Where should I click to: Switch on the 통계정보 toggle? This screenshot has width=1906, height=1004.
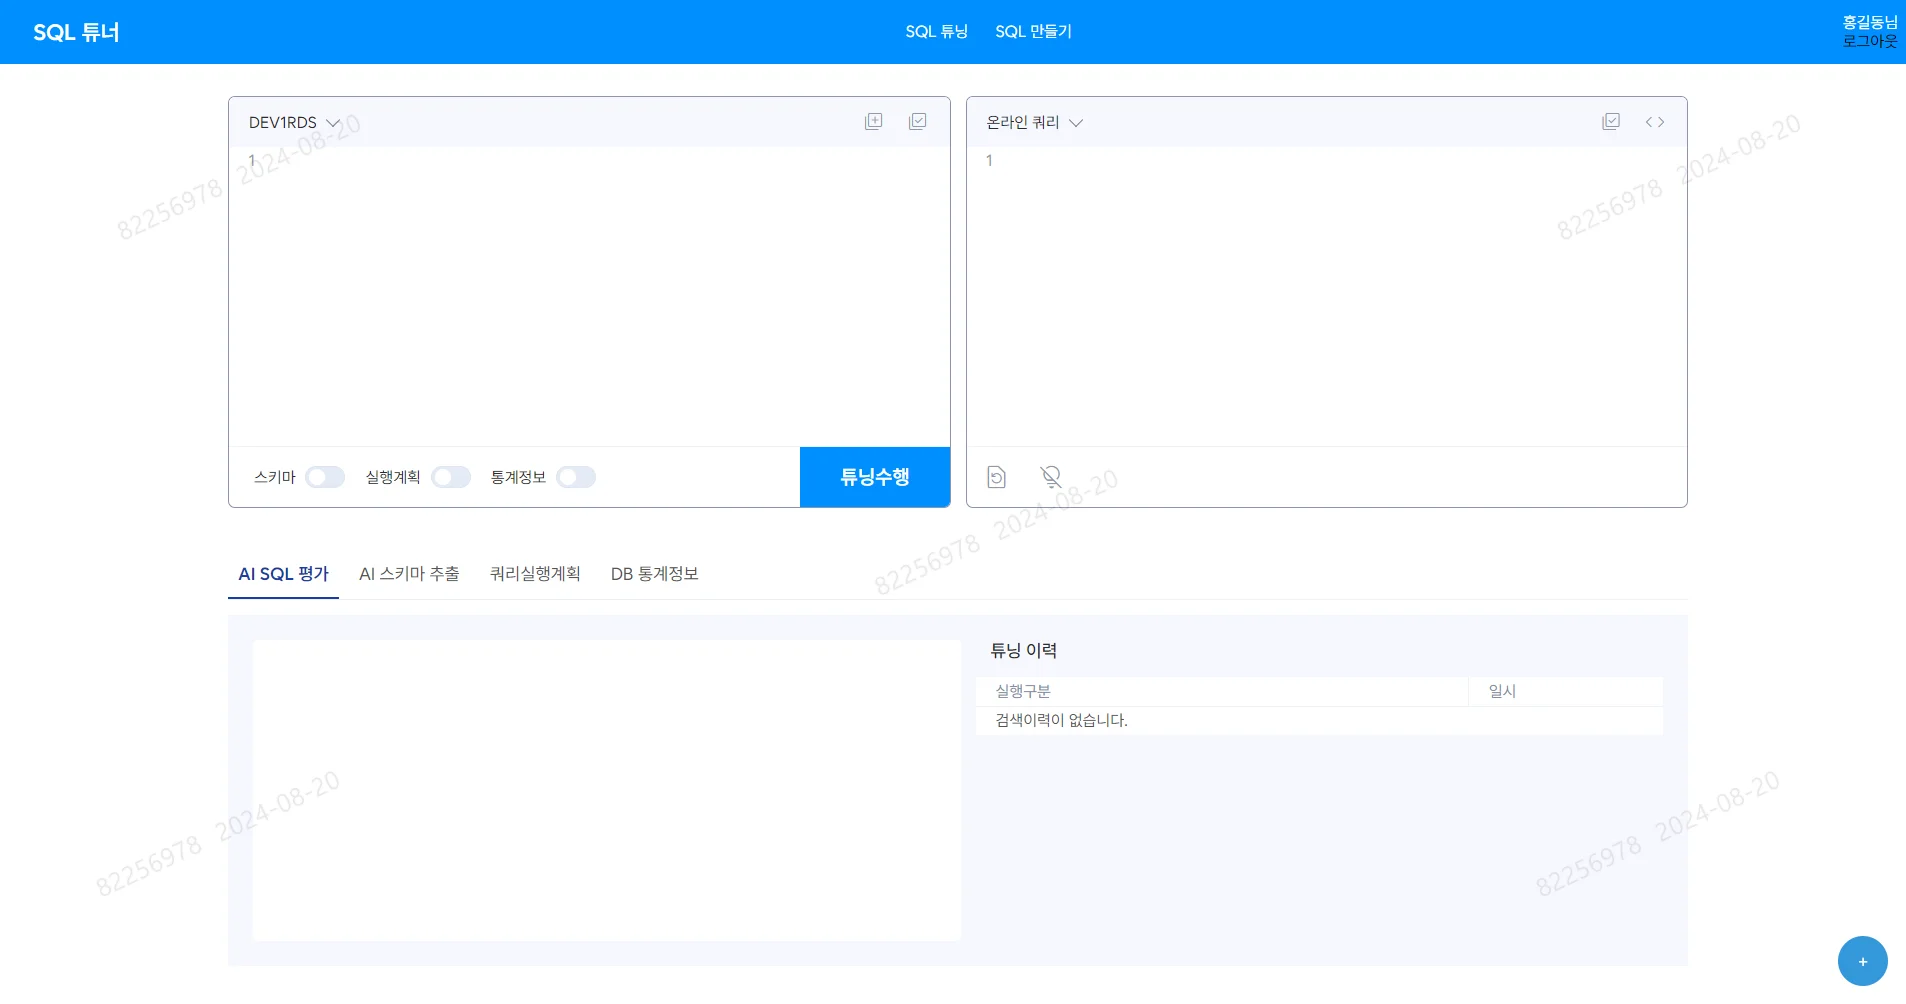(x=576, y=477)
